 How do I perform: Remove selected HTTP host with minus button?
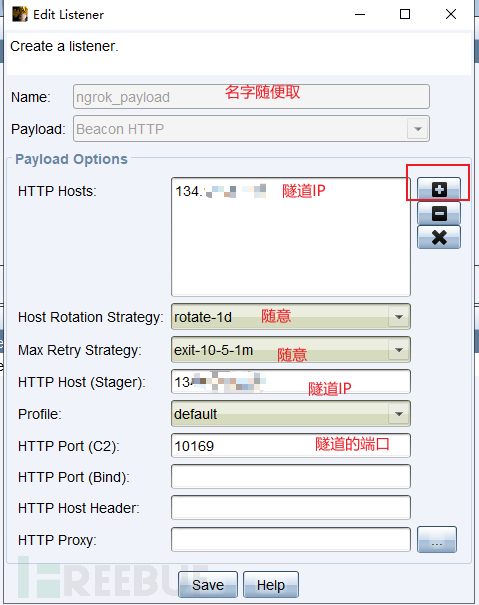coord(439,213)
